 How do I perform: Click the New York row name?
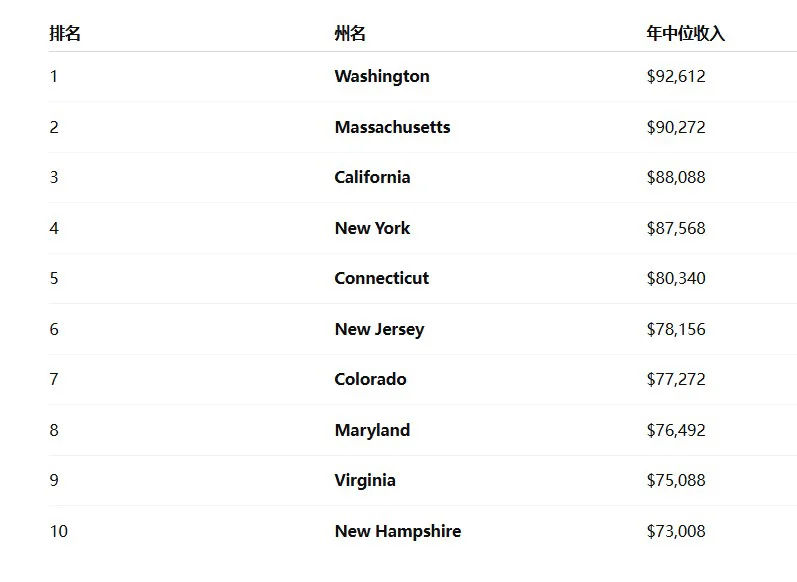click(x=372, y=228)
